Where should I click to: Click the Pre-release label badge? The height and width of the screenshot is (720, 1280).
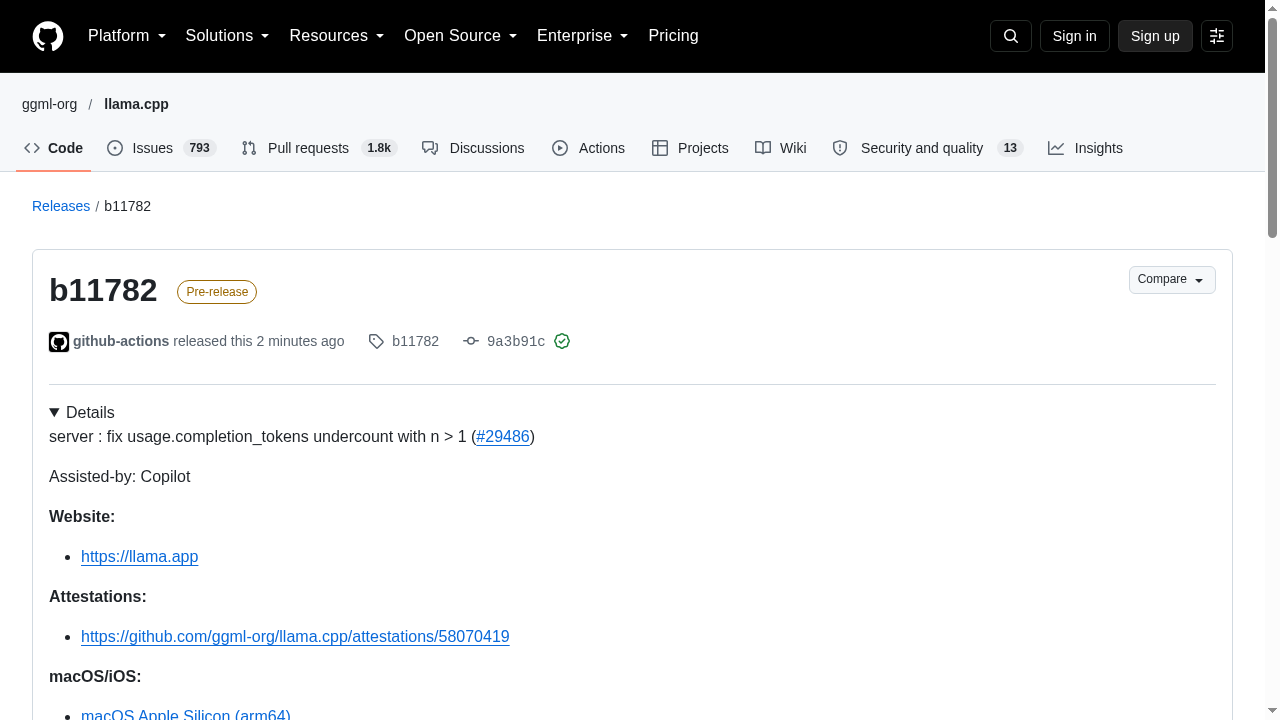coord(217,292)
